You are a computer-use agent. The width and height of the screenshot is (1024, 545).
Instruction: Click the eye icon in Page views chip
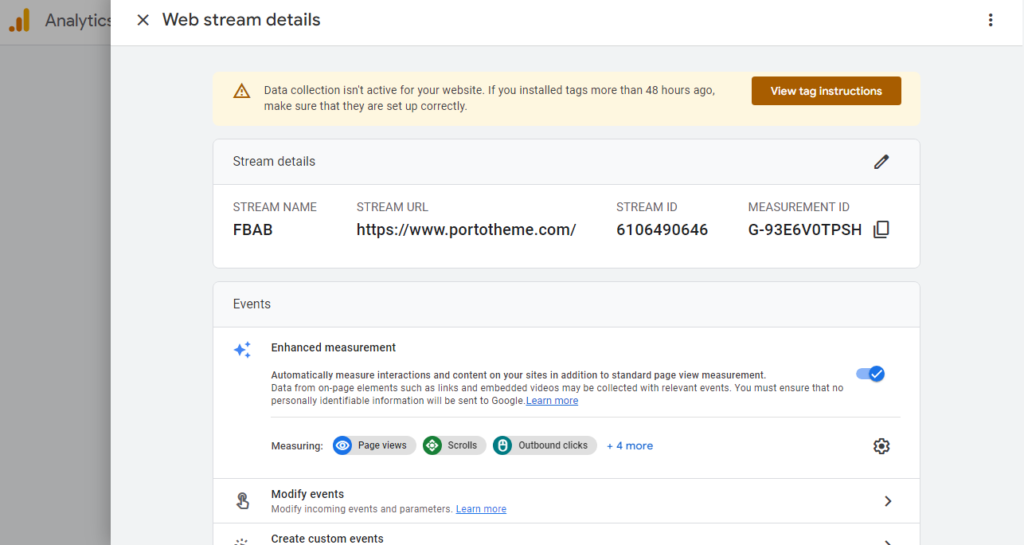342,445
